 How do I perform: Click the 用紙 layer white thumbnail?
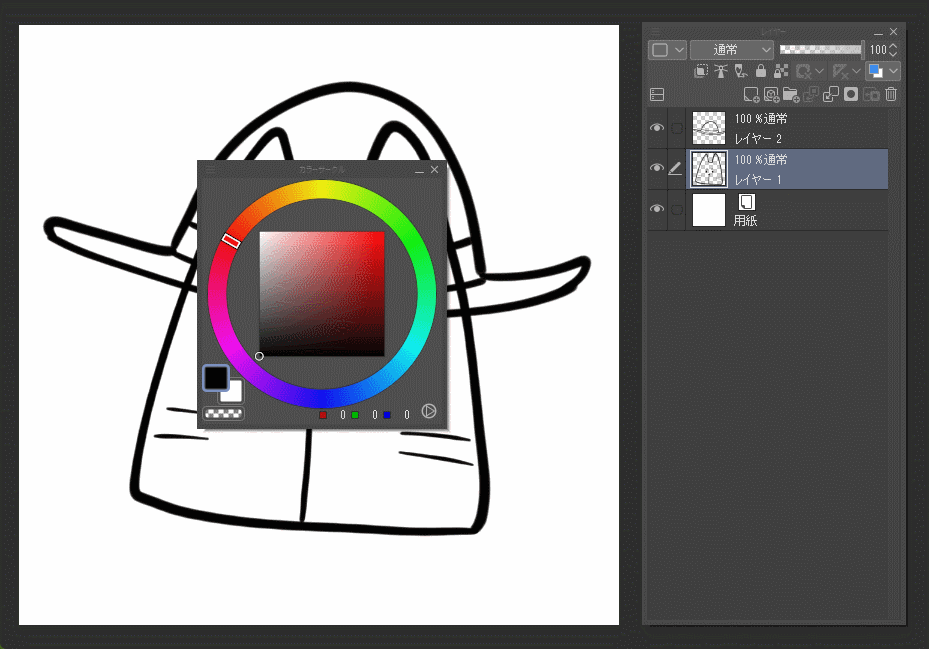pyautogui.click(x=709, y=210)
